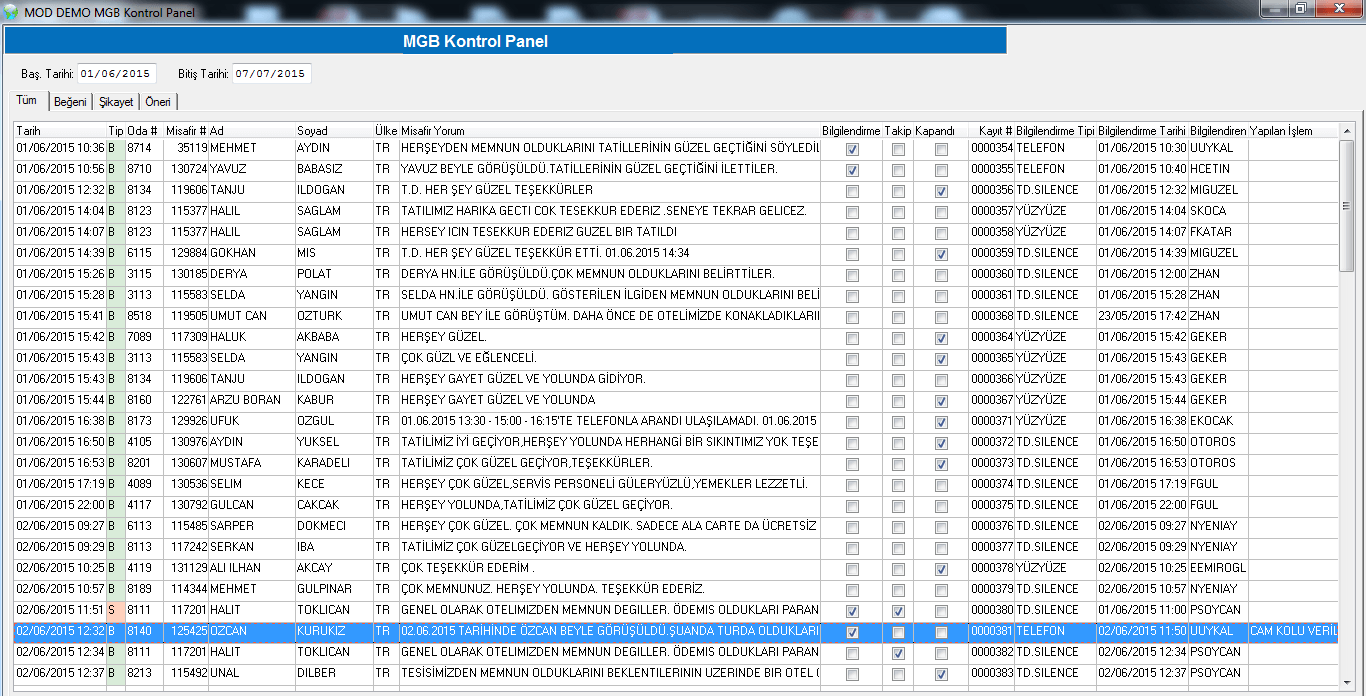Toggle Takip checkbox for record 0000380
Screen dimensions: 1366x696
click(898, 611)
